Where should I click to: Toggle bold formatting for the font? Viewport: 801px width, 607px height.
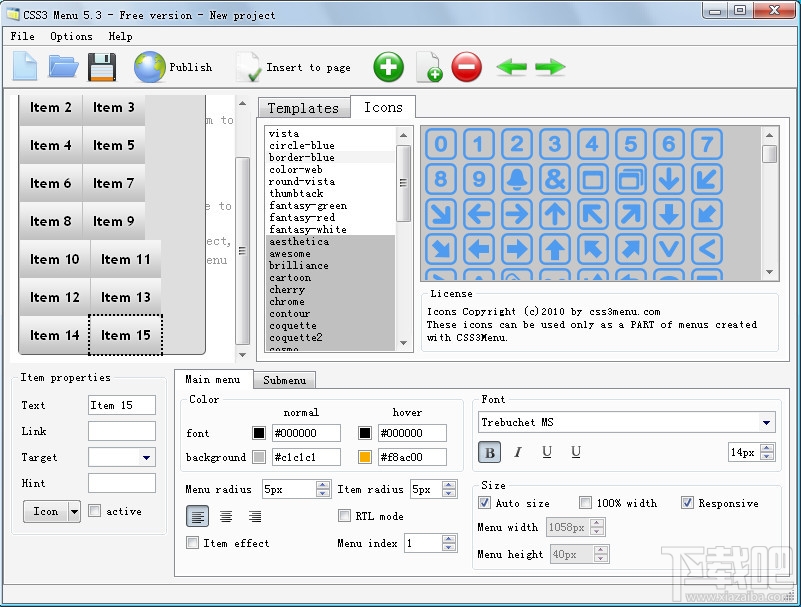[489, 452]
